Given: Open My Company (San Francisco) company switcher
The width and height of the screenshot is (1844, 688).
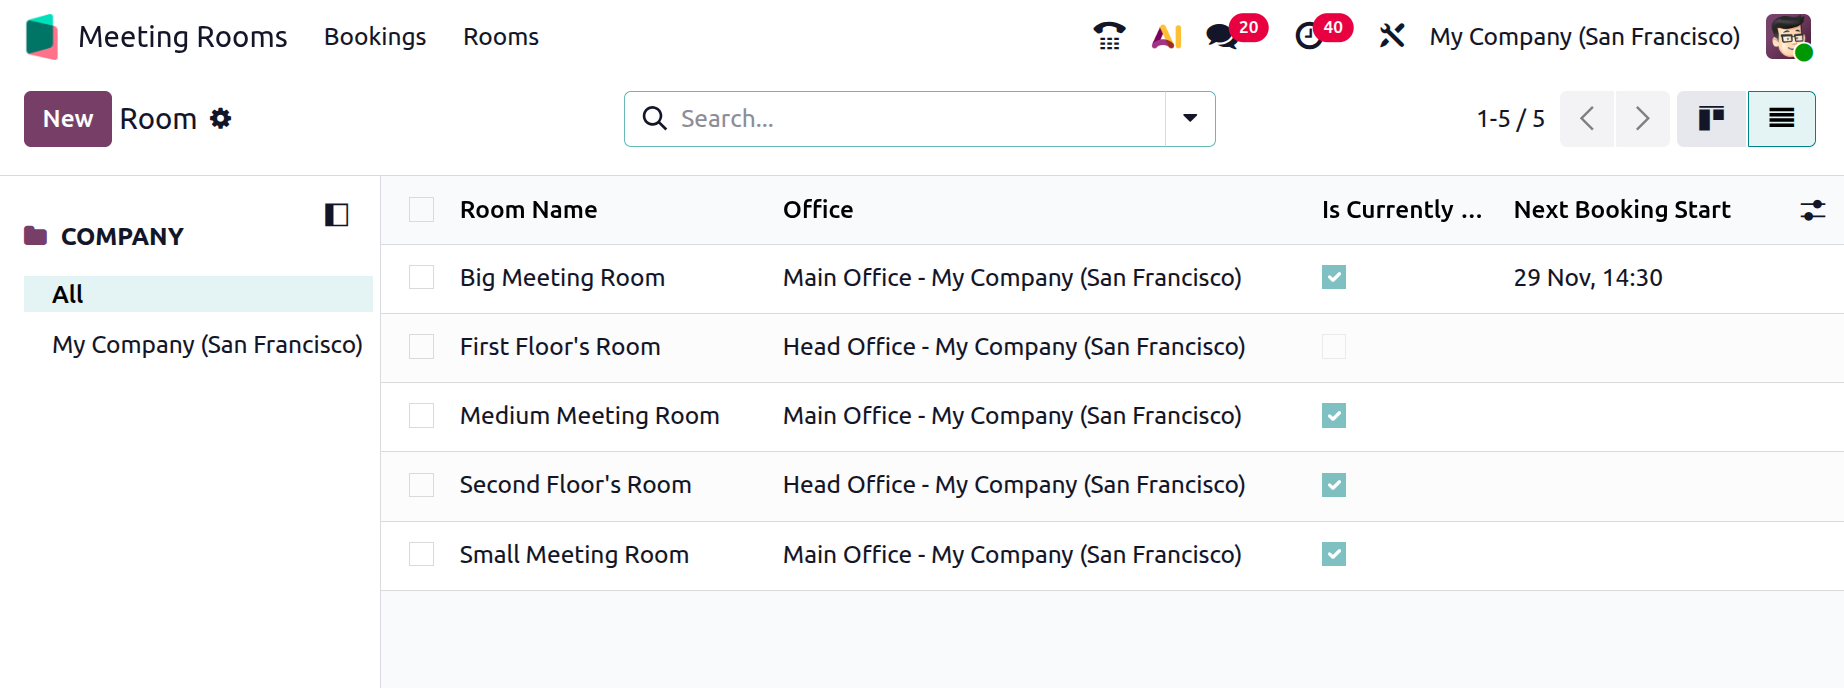Looking at the screenshot, I should [x=1584, y=37].
